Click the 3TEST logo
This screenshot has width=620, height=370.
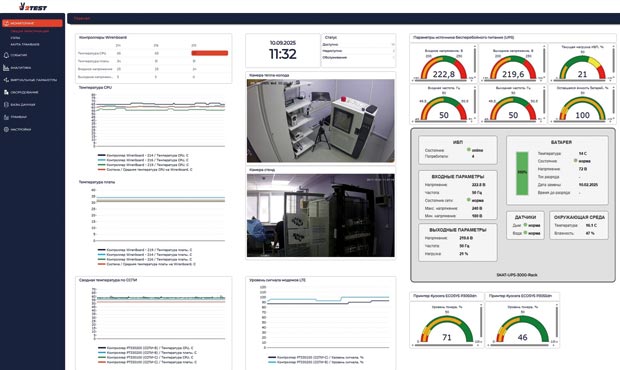click(x=33, y=6)
